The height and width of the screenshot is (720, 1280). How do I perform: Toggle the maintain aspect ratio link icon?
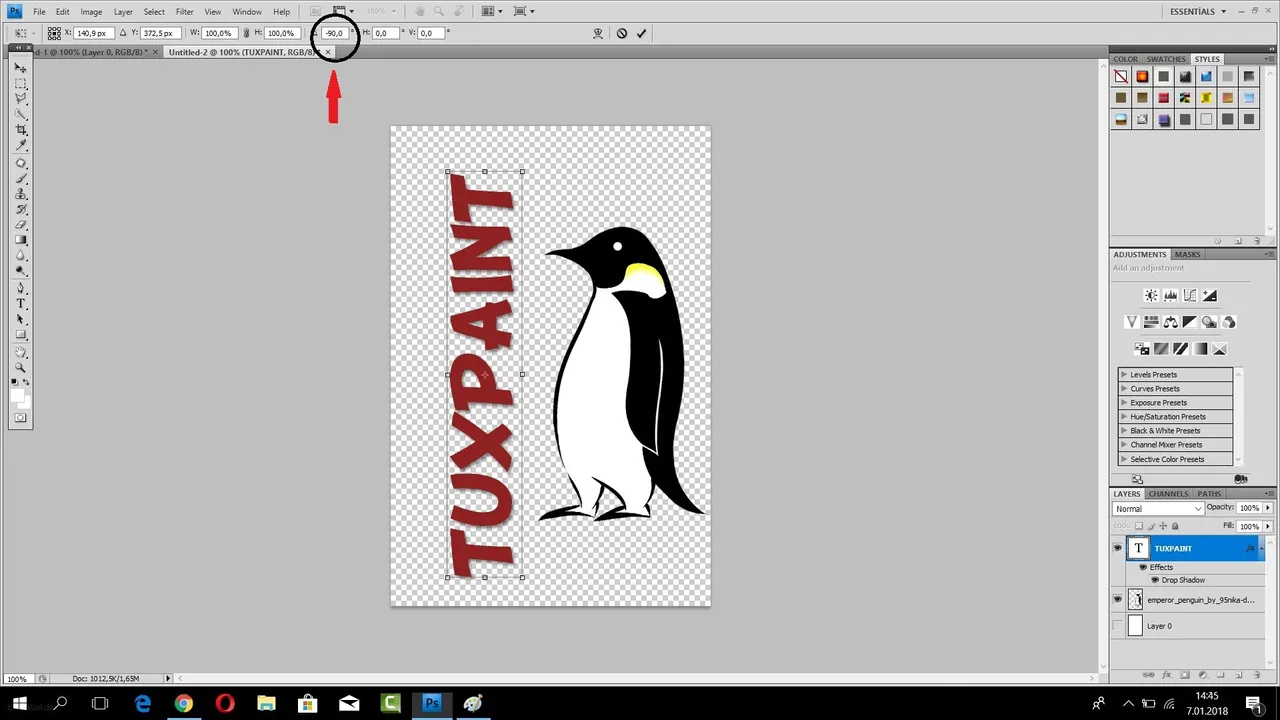[247, 33]
